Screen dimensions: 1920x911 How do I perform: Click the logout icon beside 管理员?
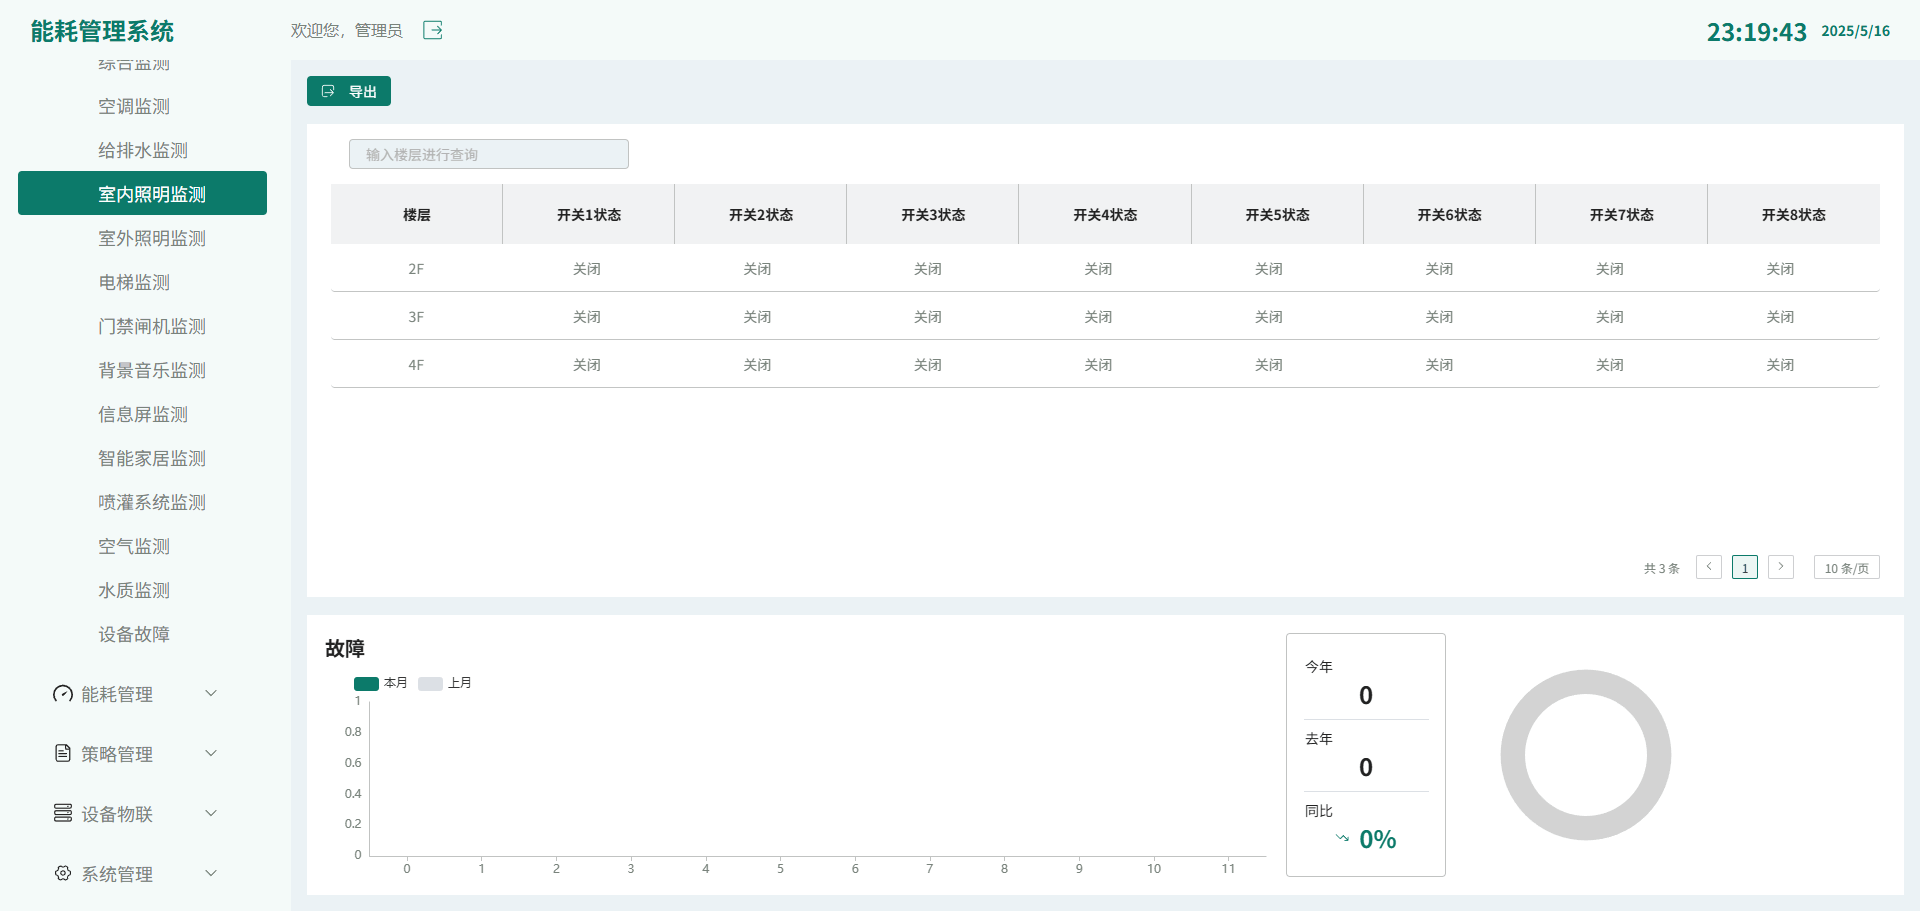432,30
